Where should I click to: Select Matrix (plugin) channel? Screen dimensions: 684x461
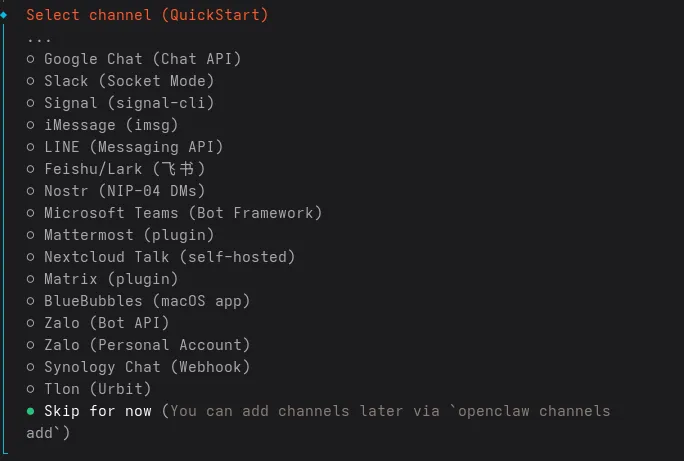pyautogui.click(x=110, y=279)
